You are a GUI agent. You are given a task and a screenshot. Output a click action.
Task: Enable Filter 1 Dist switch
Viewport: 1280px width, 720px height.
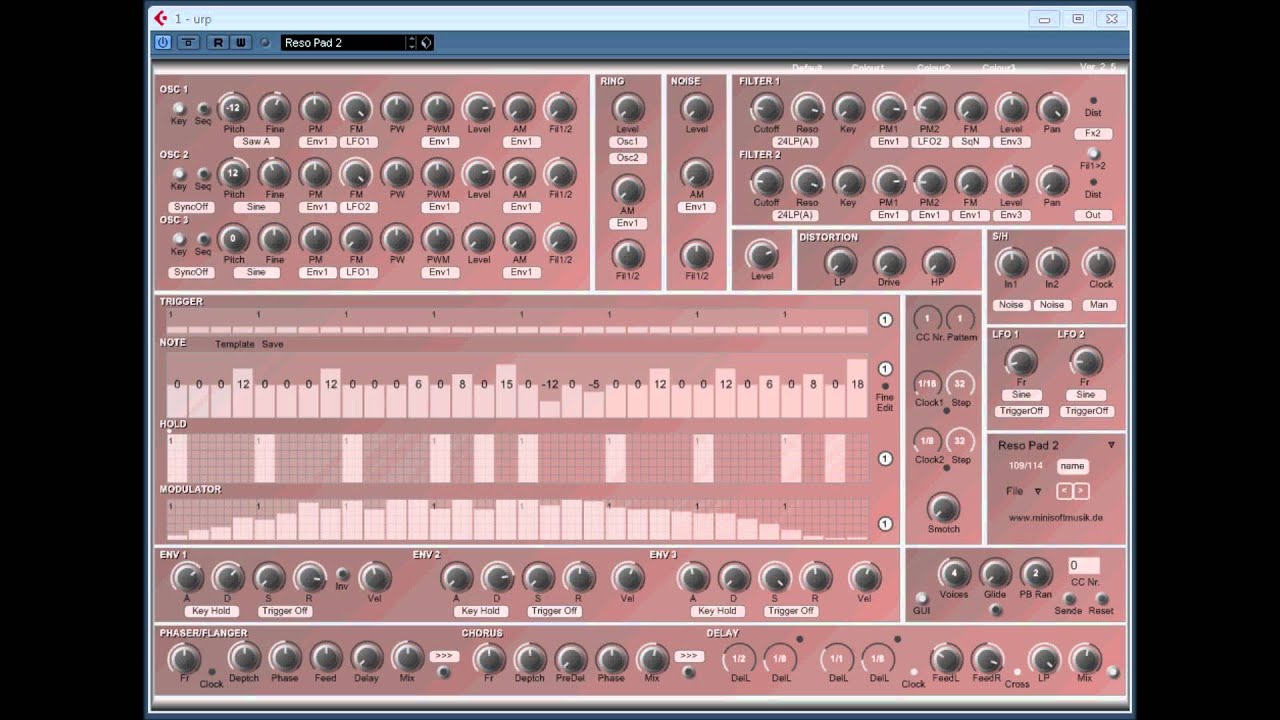pos(1093,101)
